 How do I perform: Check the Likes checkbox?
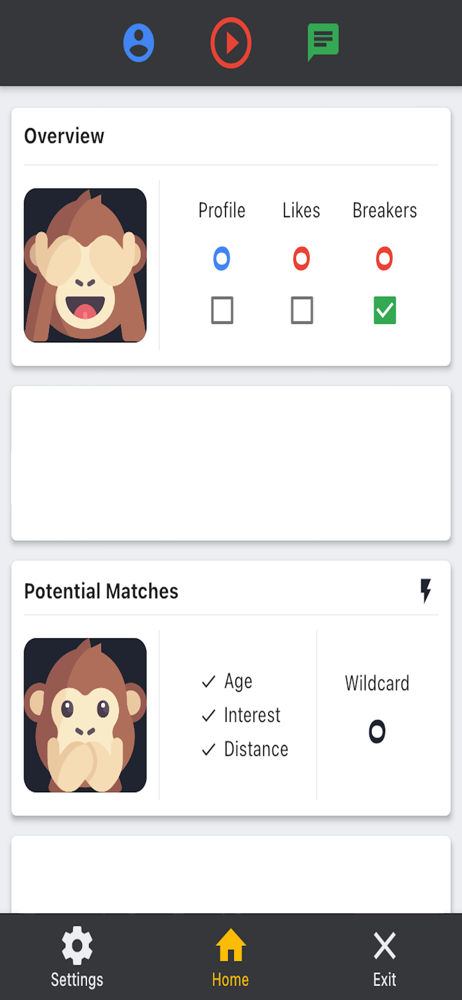(x=302, y=311)
